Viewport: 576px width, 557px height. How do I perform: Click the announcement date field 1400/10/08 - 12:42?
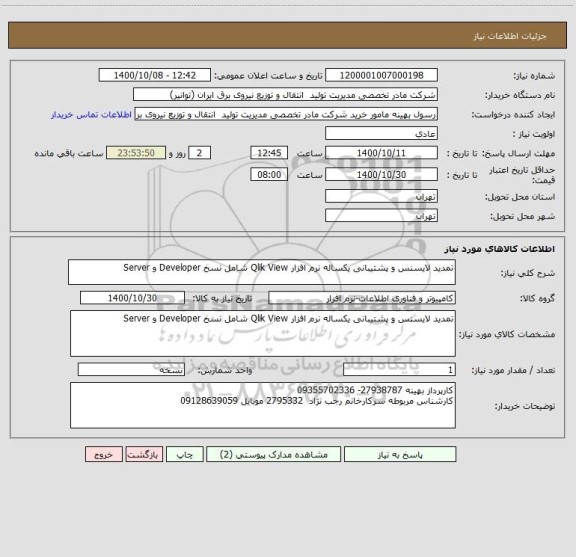155,75
